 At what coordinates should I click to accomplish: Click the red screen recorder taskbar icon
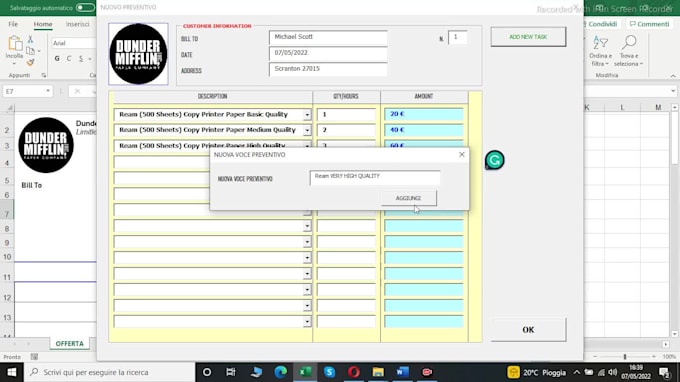tap(427, 372)
